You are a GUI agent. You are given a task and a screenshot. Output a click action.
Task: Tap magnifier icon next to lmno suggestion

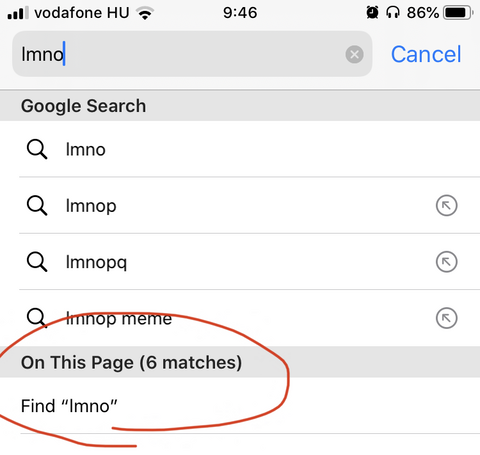(x=37, y=149)
